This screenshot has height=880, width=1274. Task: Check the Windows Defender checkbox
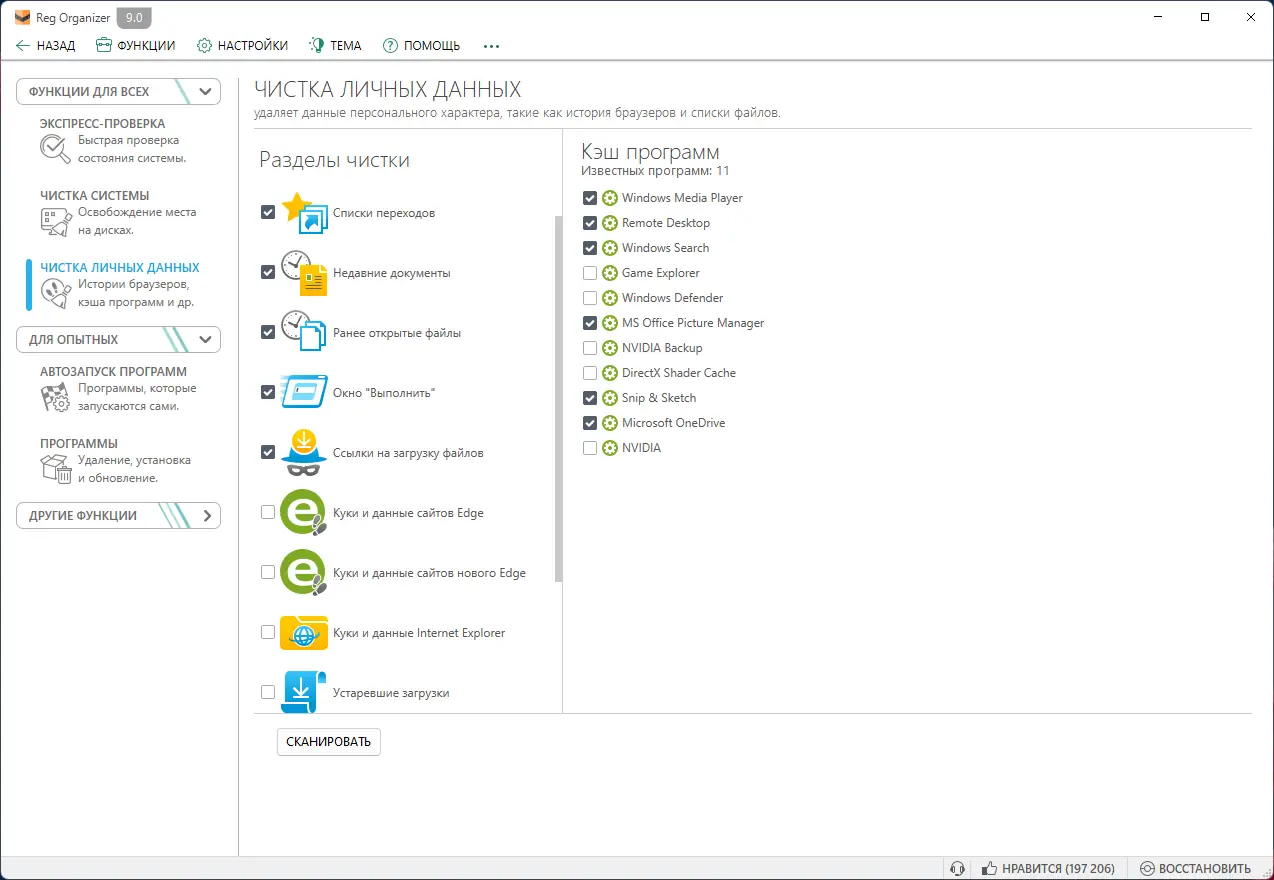click(590, 298)
